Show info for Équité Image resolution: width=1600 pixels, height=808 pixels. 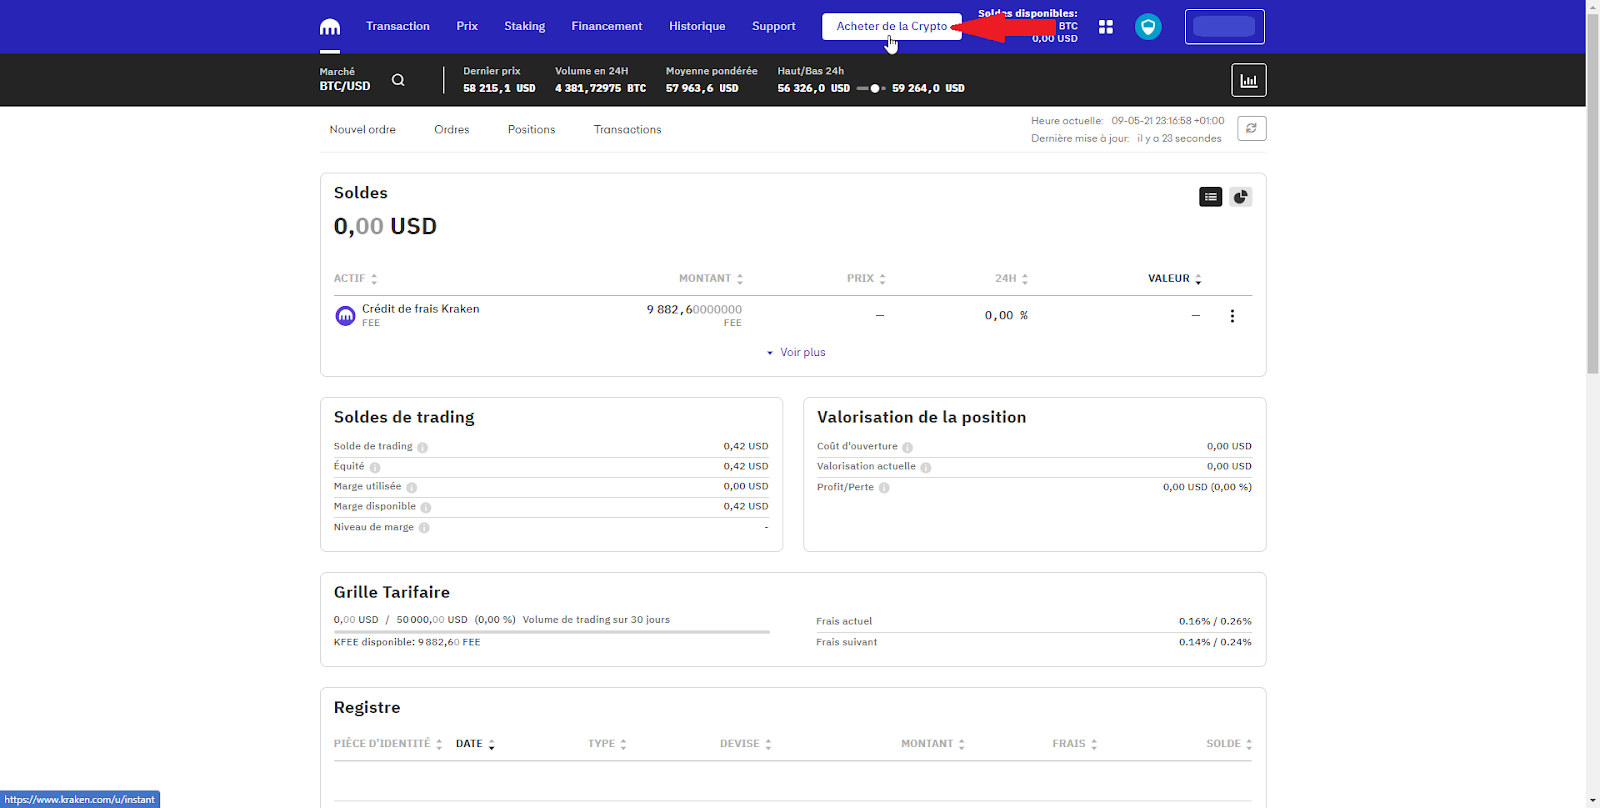point(375,467)
